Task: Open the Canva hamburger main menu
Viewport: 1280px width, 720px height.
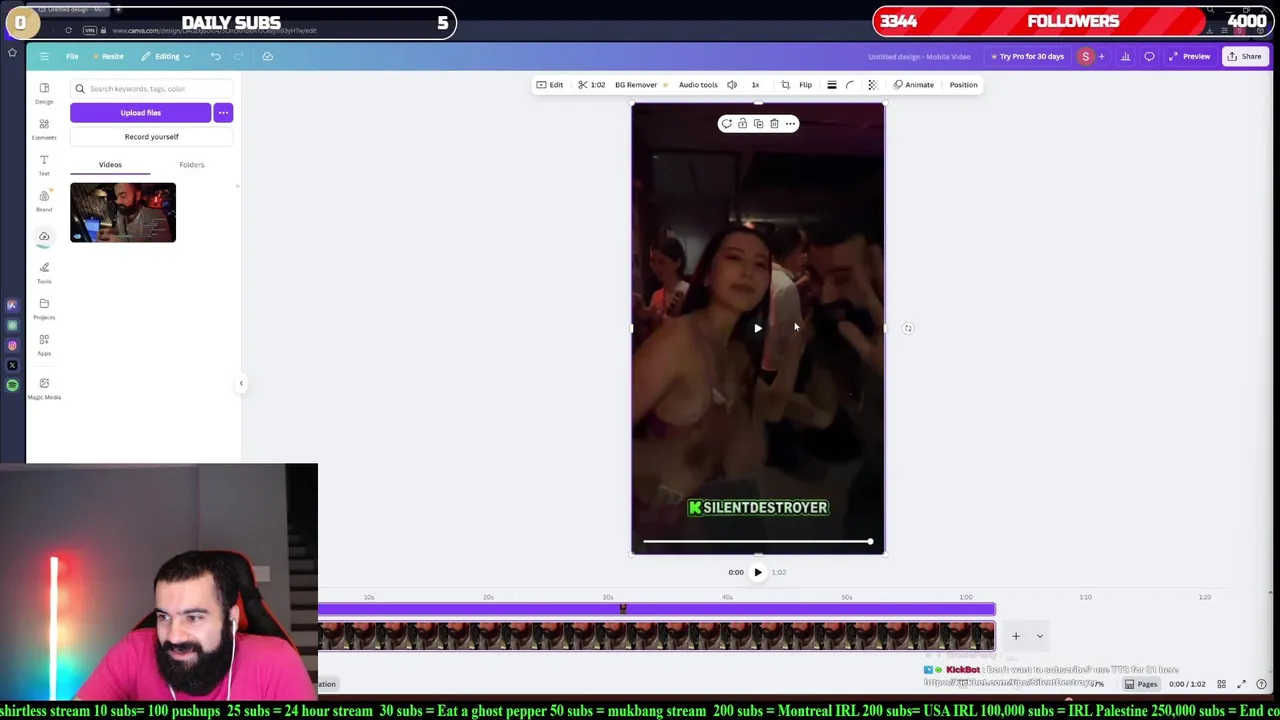Action: (x=44, y=56)
